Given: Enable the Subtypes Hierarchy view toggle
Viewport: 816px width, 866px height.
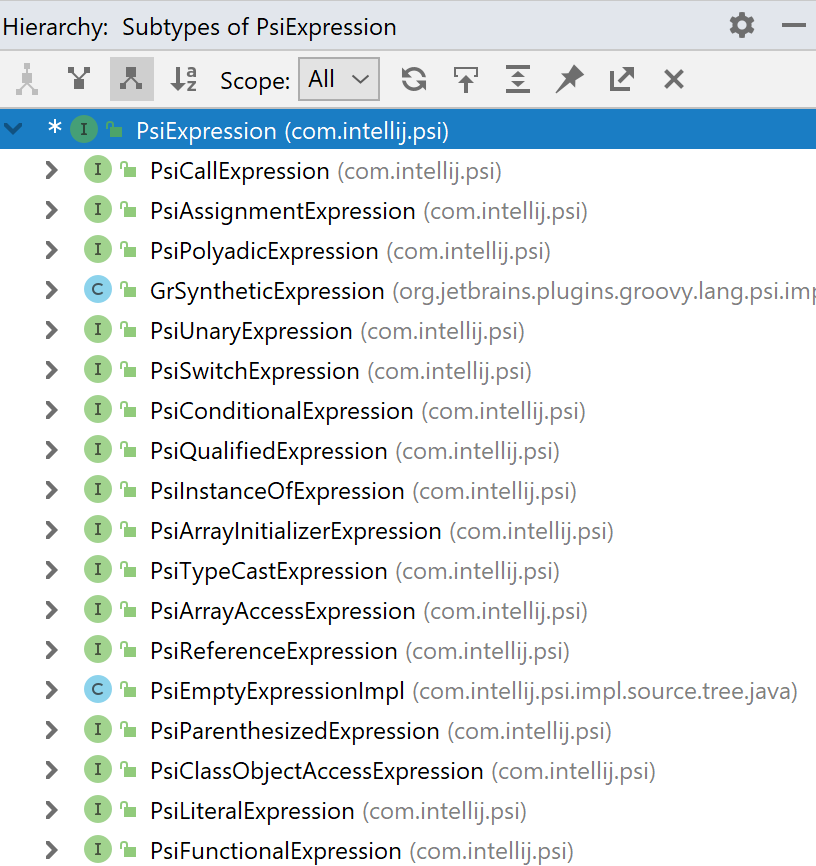Looking at the screenshot, I should [x=131, y=79].
